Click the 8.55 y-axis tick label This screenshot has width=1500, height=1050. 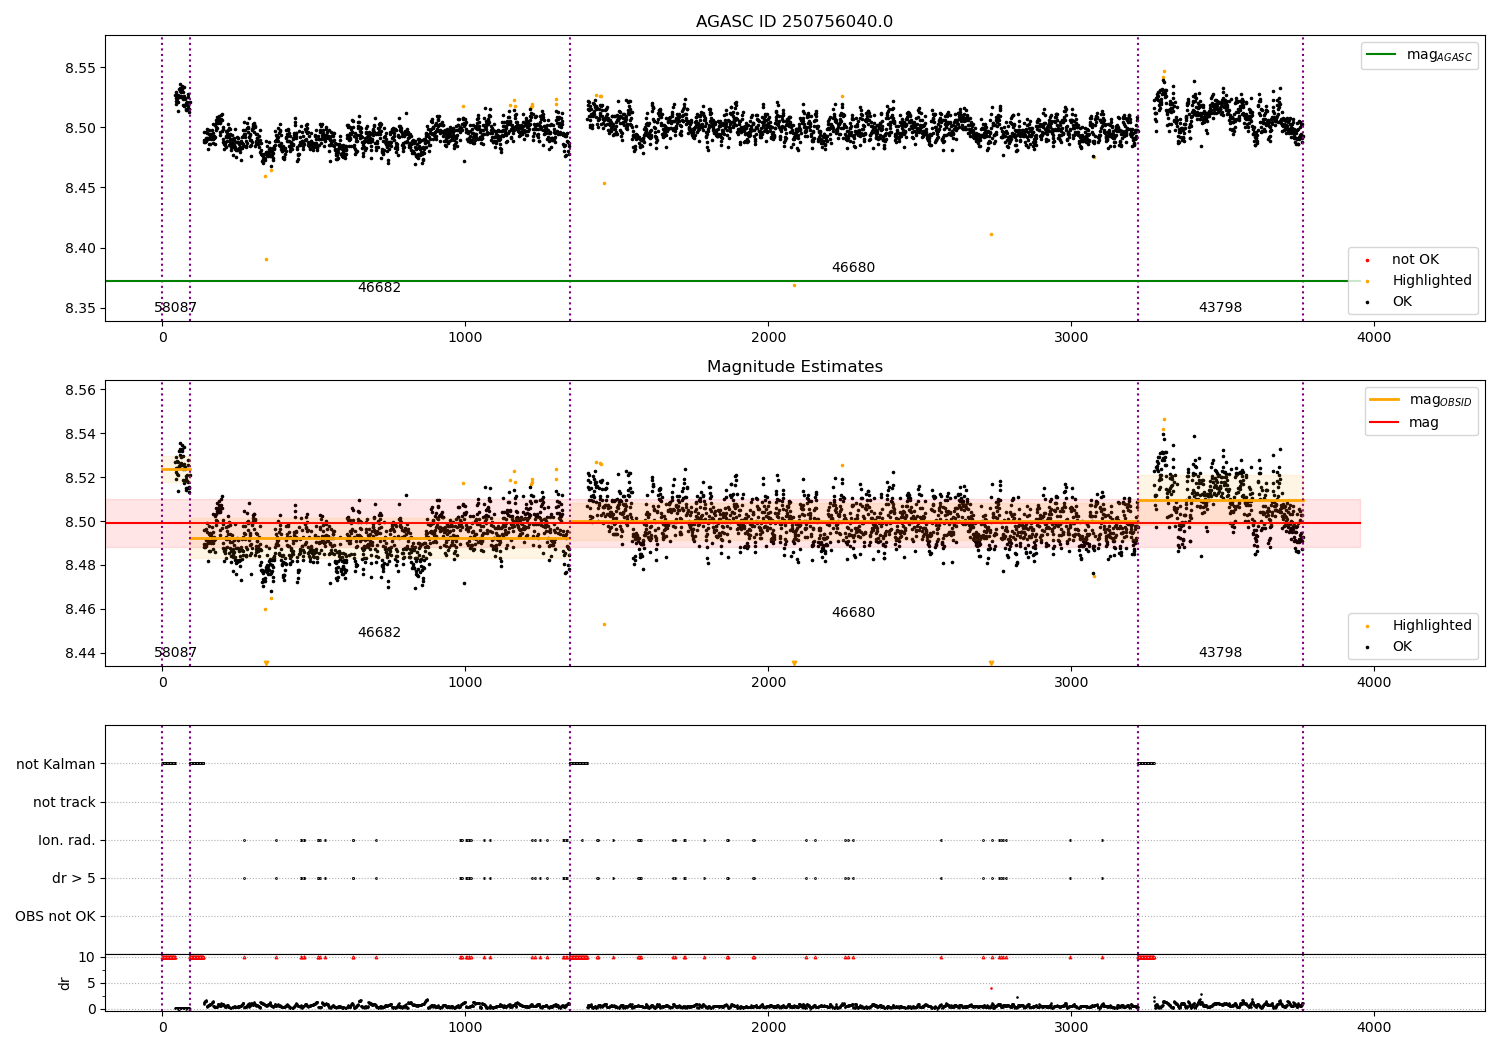[x=80, y=69]
